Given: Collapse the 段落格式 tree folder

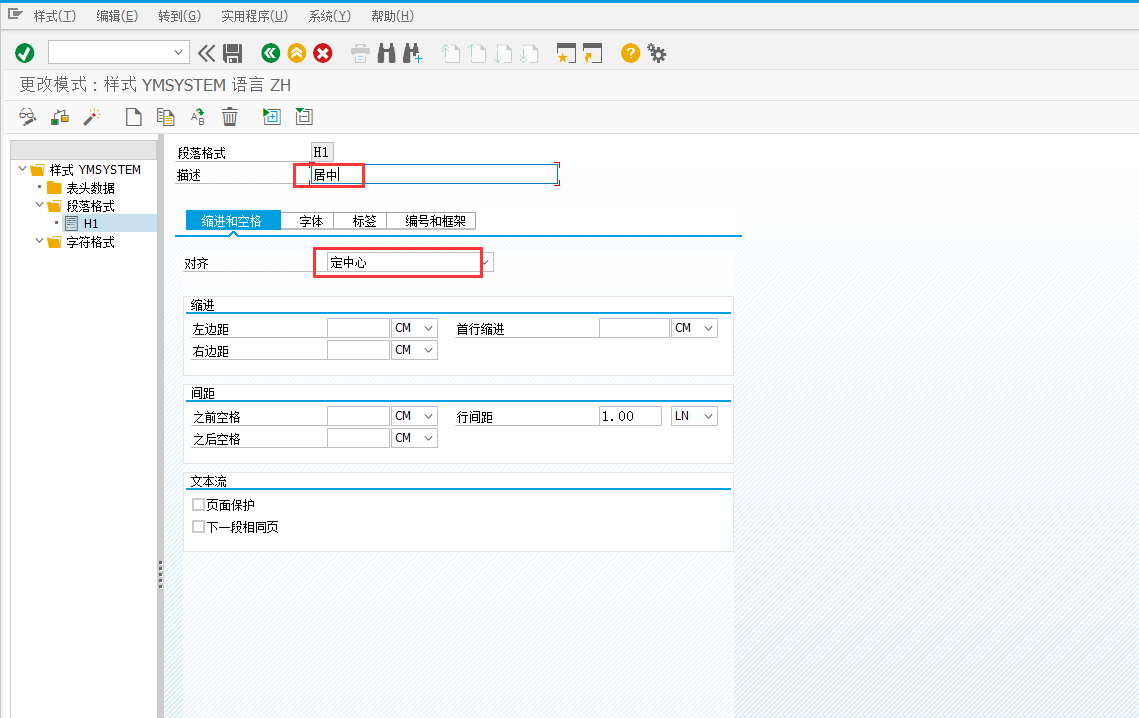Looking at the screenshot, I should [x=39, y=205].
